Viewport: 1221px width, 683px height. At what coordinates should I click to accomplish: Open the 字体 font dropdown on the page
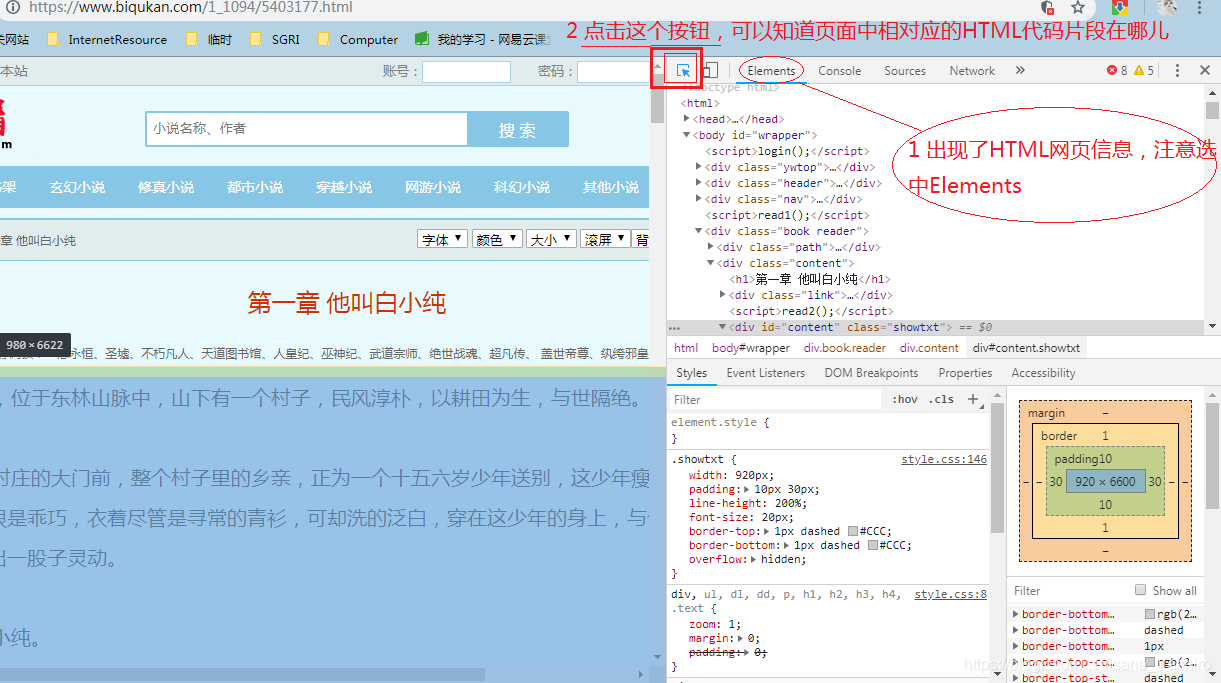pyautogui.click(x=442, y=238)
